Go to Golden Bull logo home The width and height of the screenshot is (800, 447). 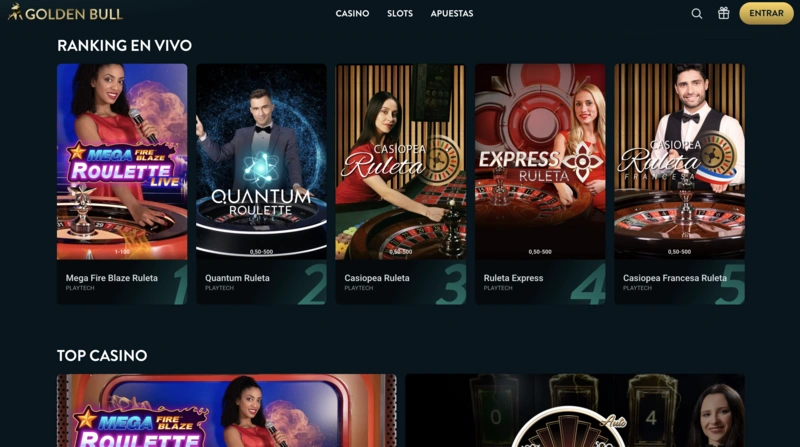click(65, 13)
